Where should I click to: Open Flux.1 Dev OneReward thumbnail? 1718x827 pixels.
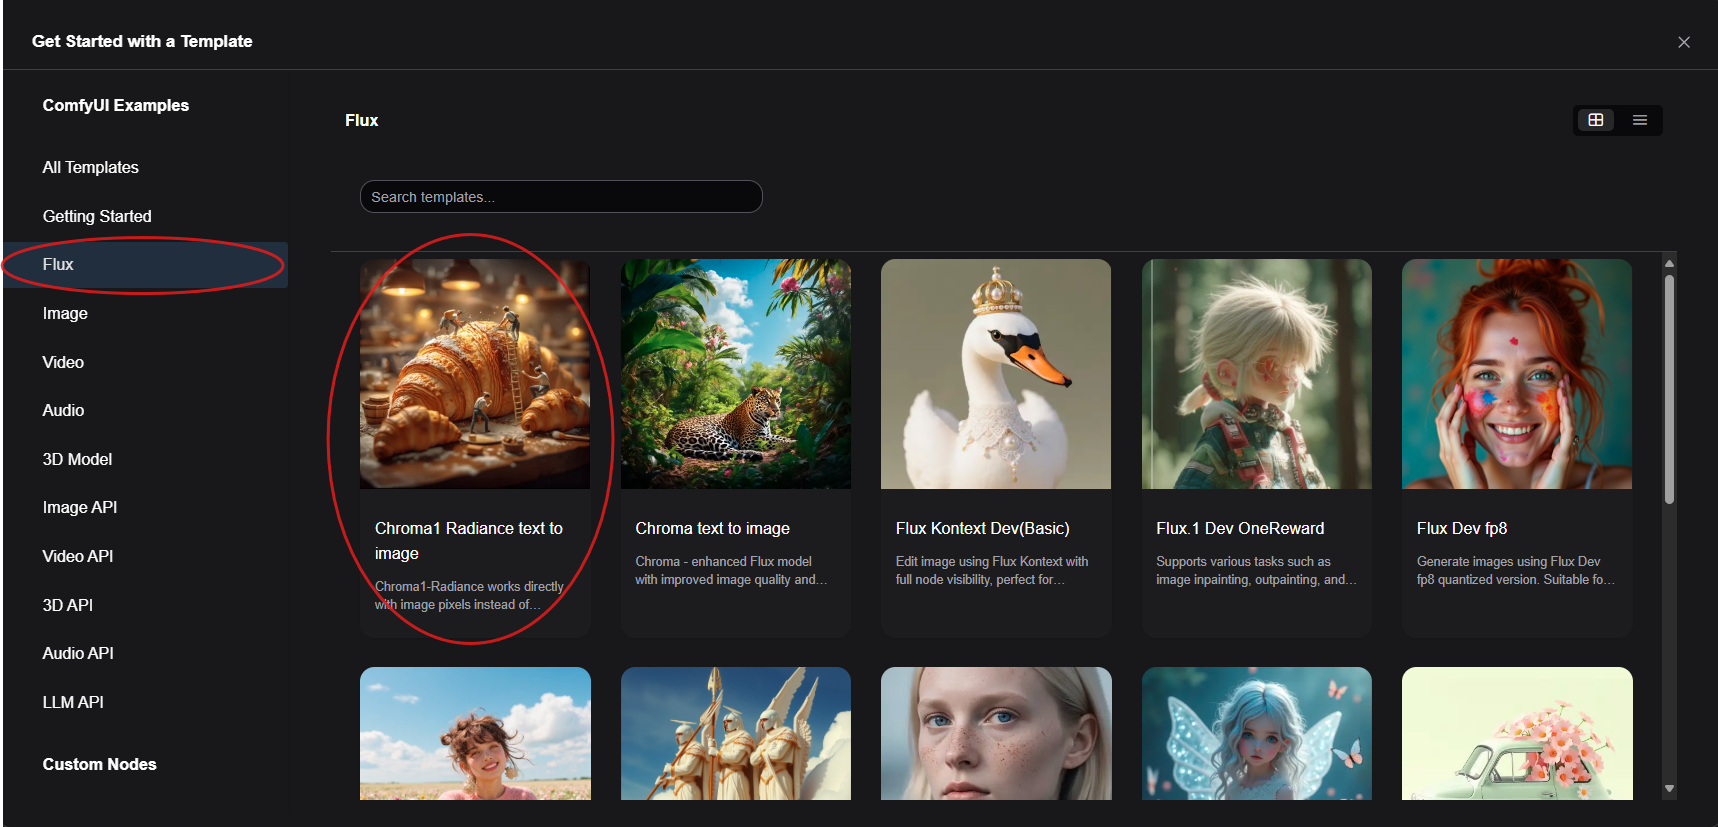(1257, 374)
